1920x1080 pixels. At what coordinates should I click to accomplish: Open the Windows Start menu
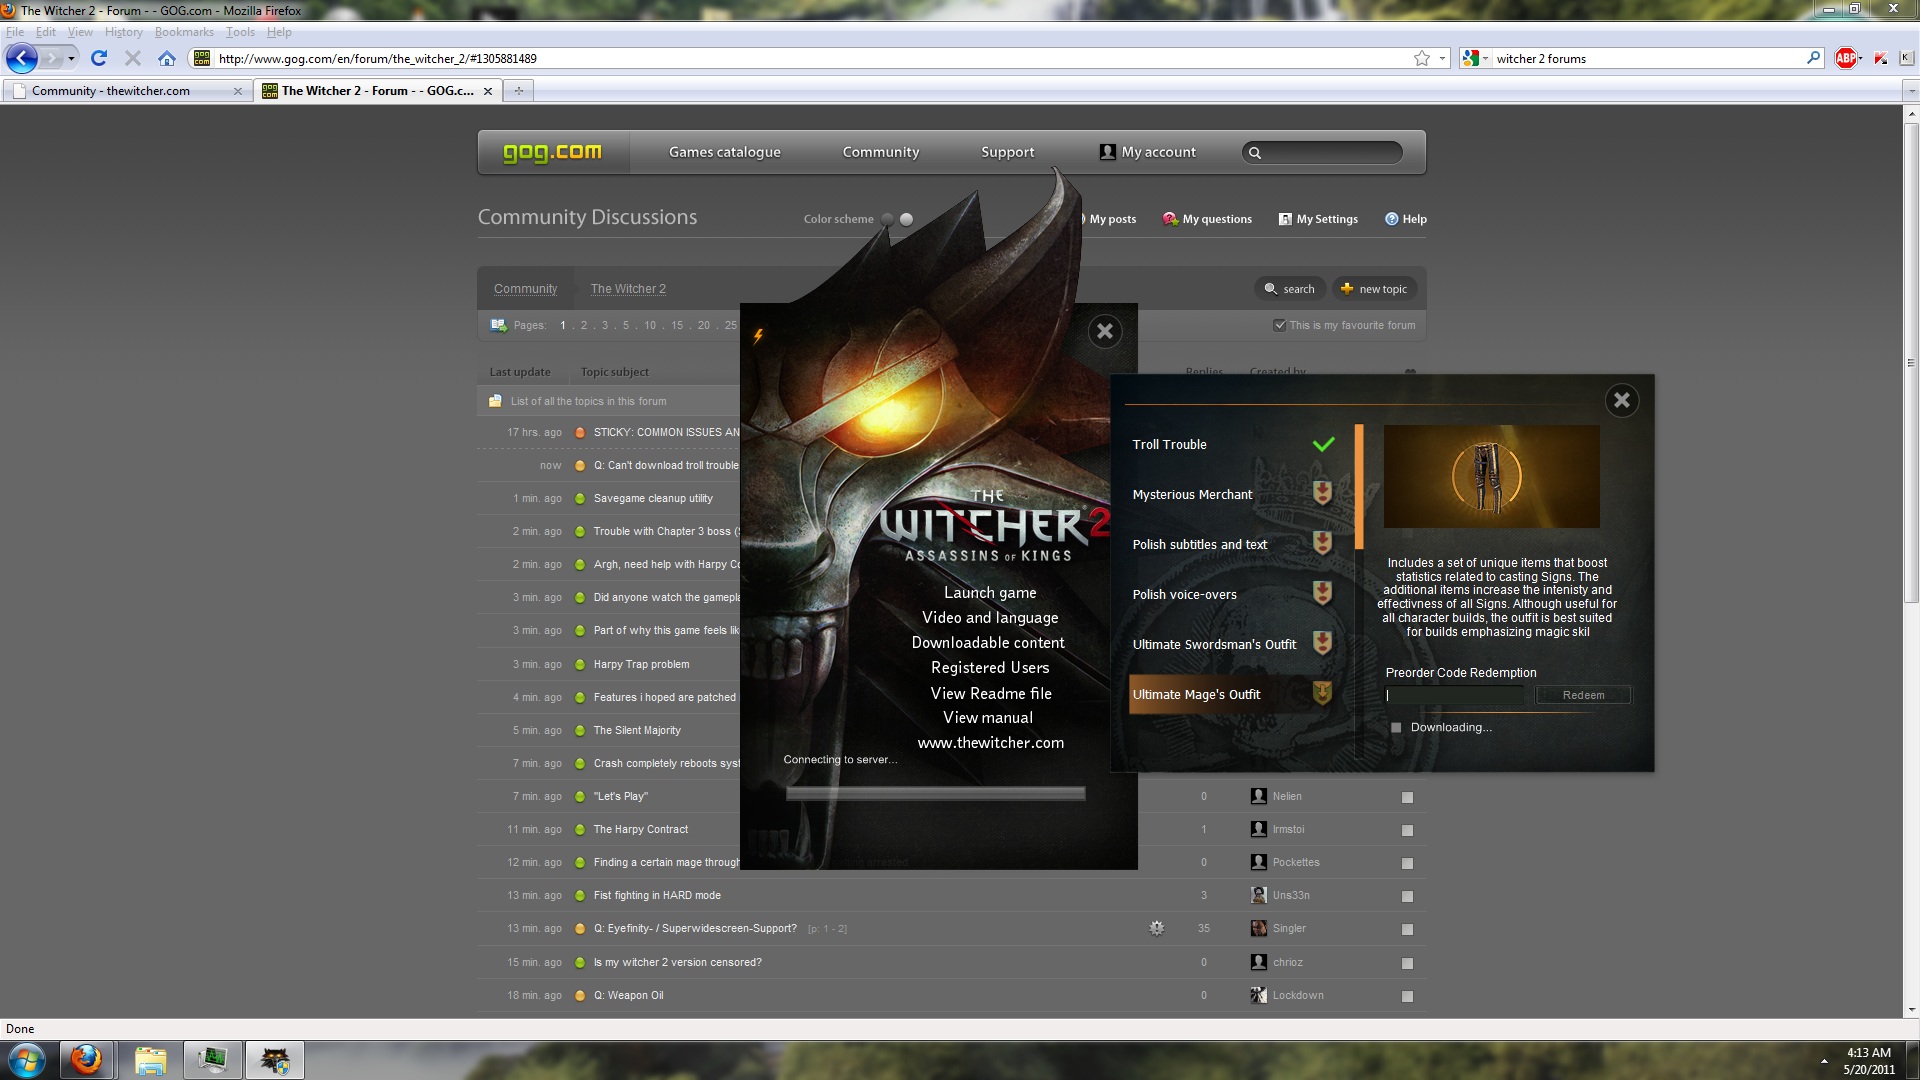(27, 1060)
